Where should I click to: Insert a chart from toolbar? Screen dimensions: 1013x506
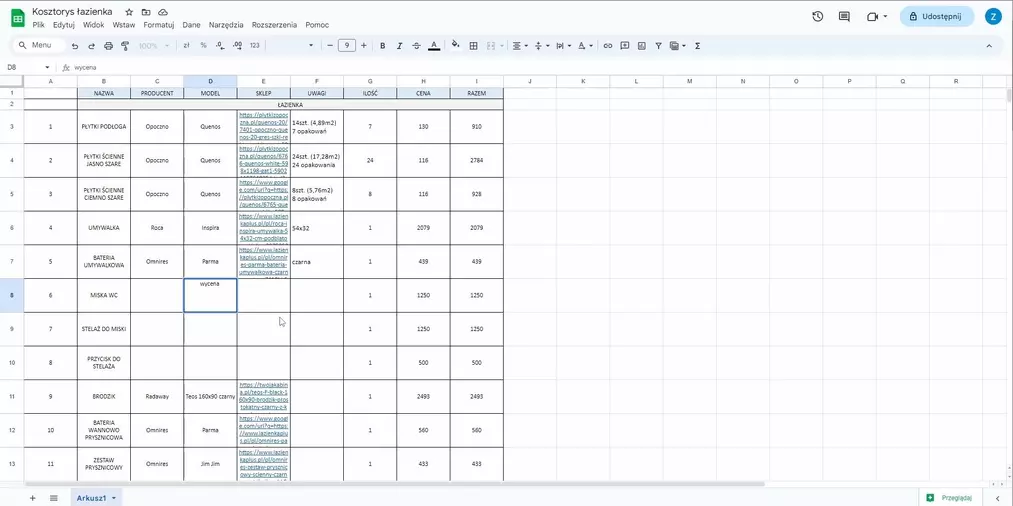(x=642, y=46)
